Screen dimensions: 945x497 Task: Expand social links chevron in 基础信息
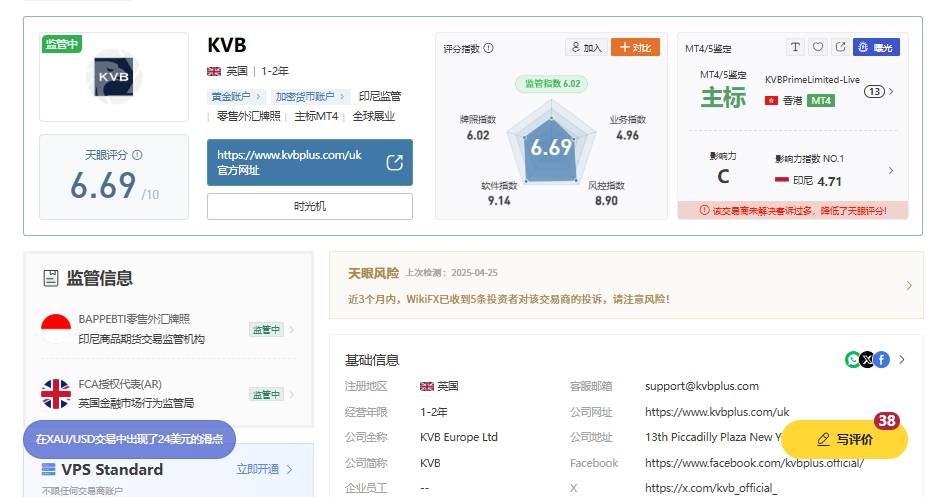[x=902, y=360]
